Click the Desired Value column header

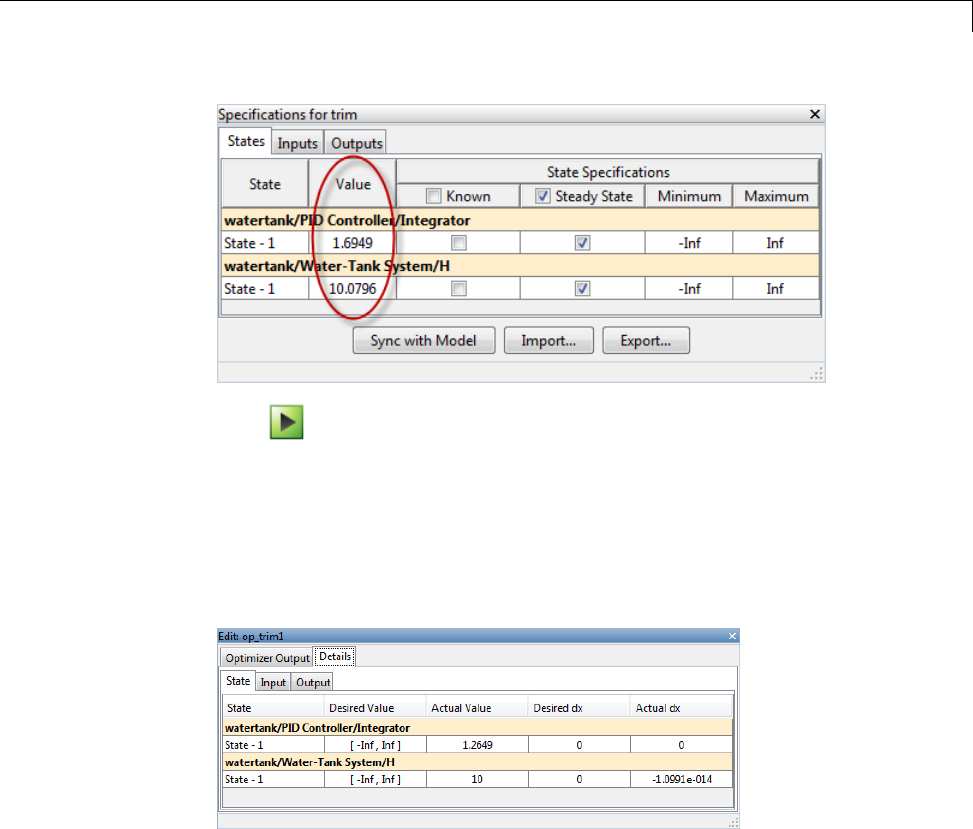click(x=375, y=708)
